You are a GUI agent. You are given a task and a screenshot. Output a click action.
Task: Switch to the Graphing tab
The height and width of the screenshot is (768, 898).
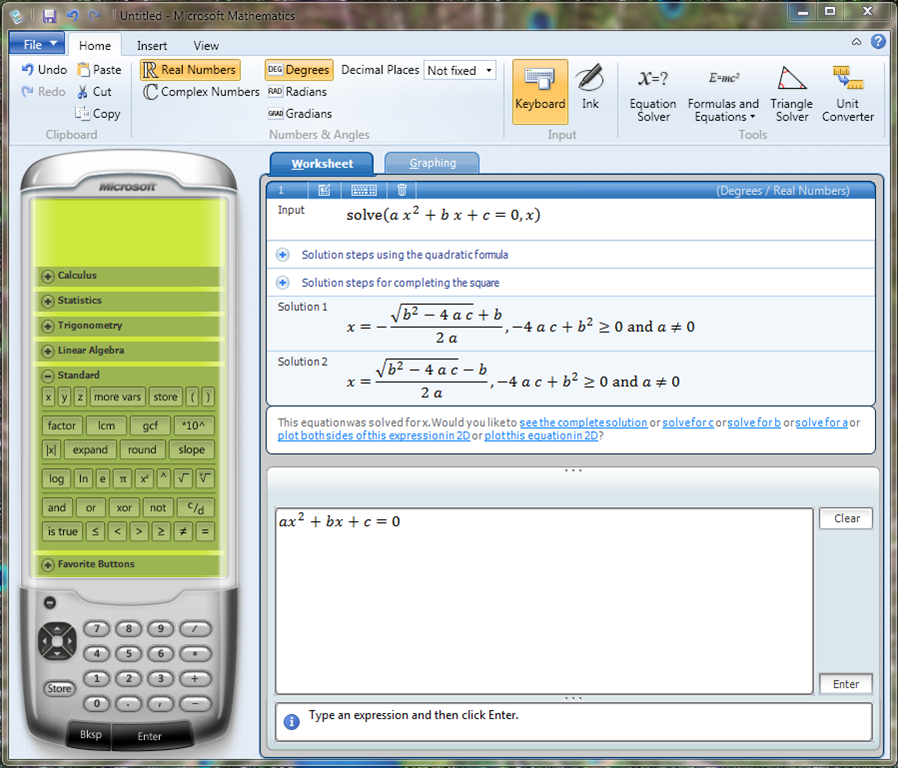click(431, 161)
